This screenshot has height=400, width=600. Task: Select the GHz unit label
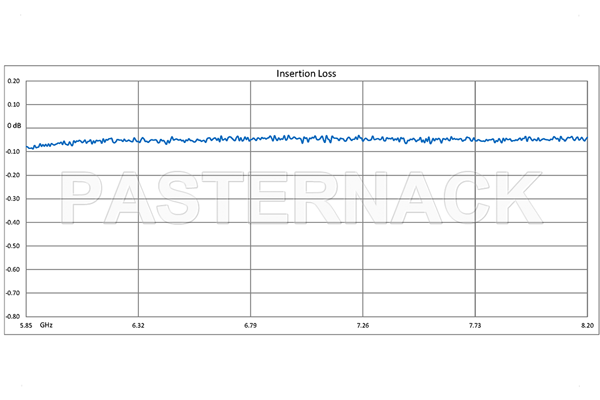coord(47,326)
